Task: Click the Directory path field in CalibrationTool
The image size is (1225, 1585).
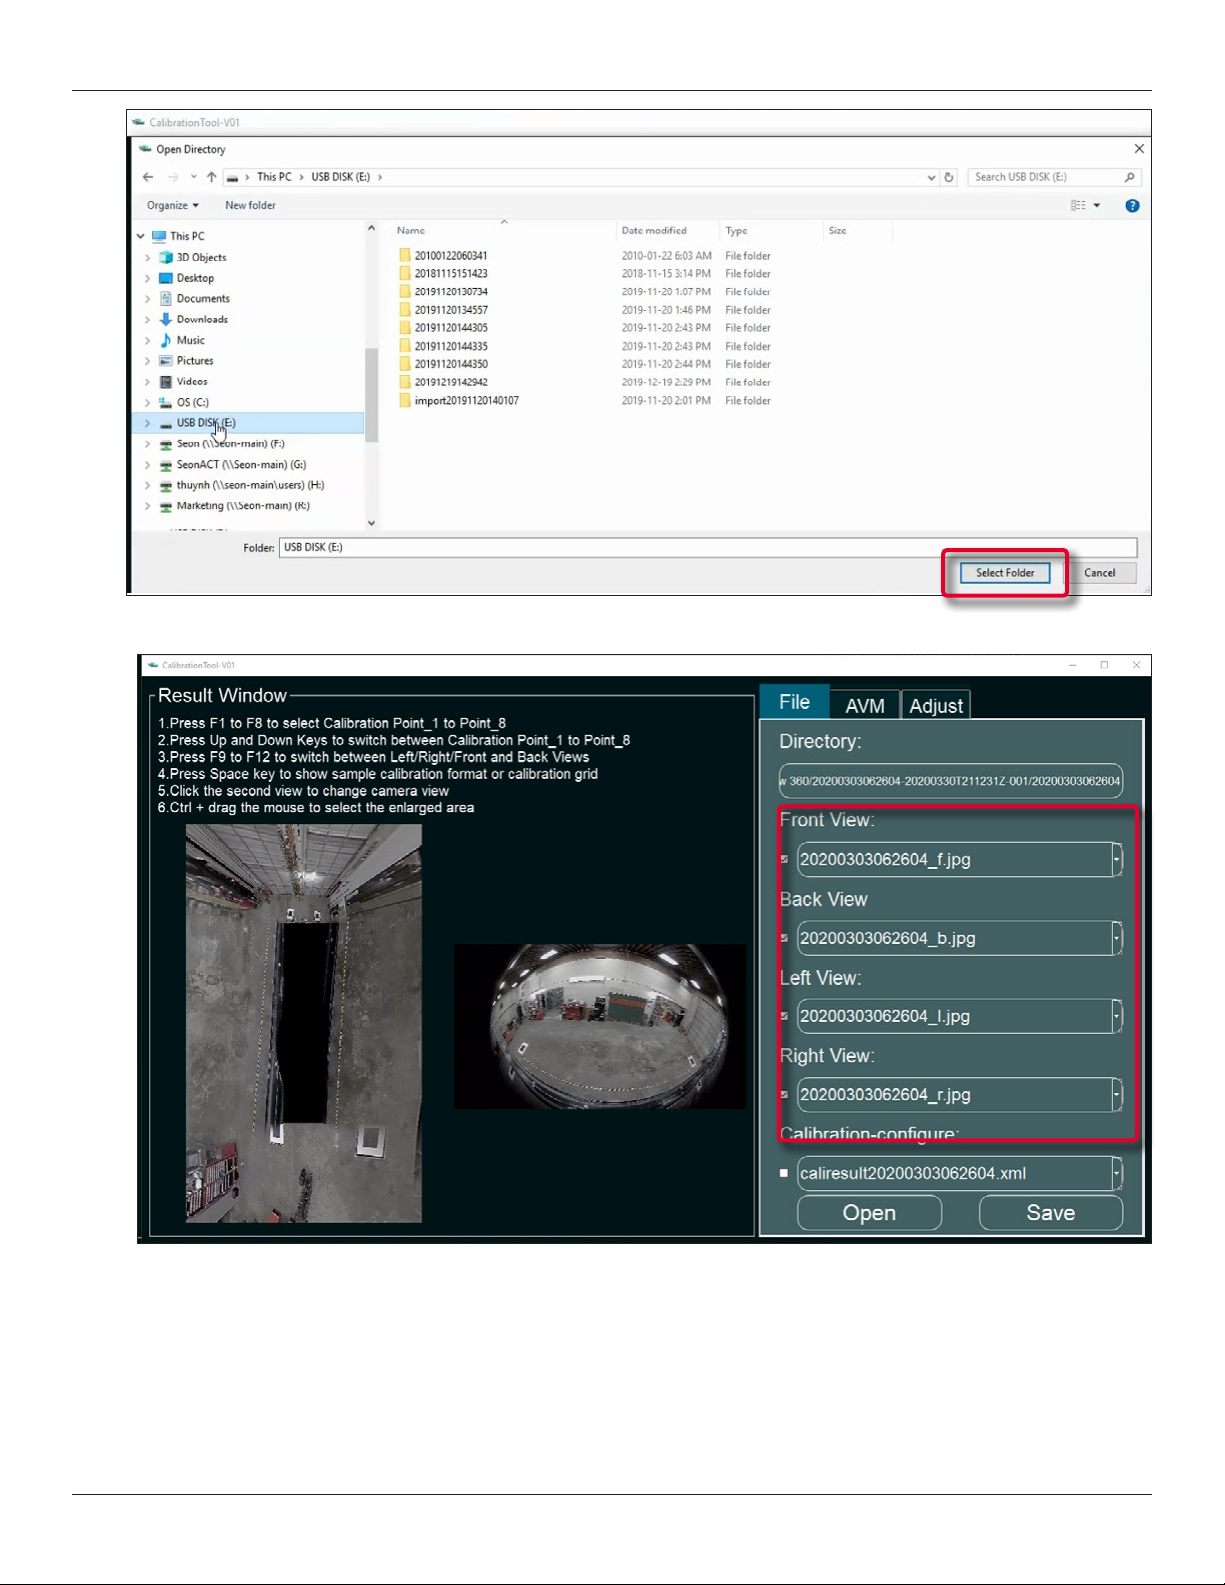Action: 951,781
